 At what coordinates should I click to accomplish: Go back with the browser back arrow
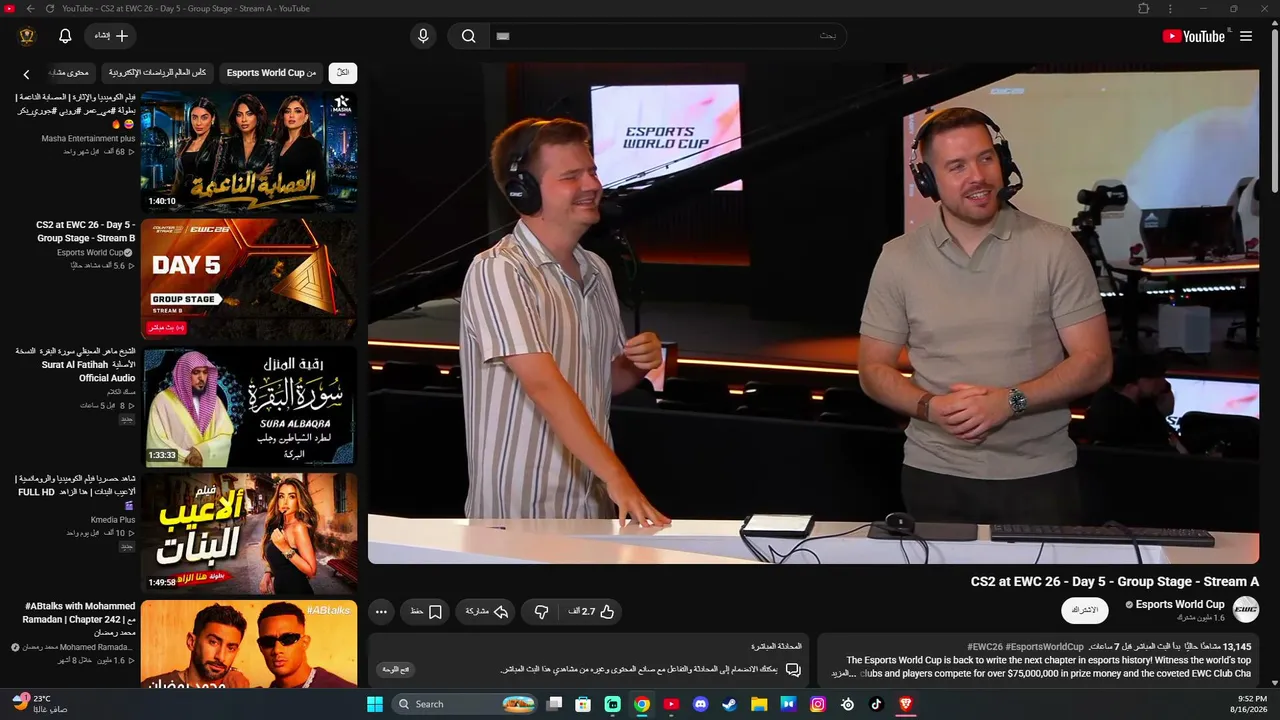[x=30, y=9]
